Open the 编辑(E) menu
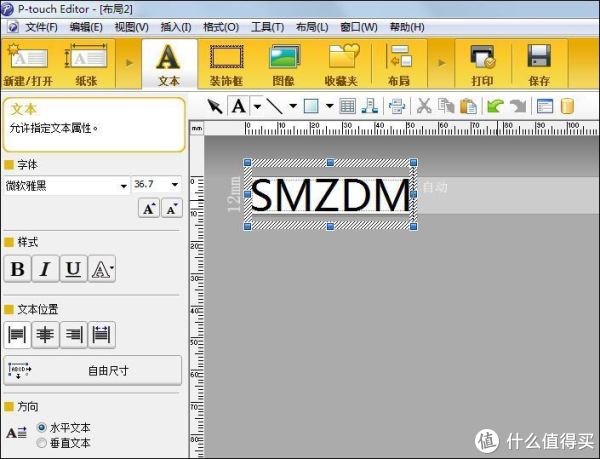 [86, 27]
